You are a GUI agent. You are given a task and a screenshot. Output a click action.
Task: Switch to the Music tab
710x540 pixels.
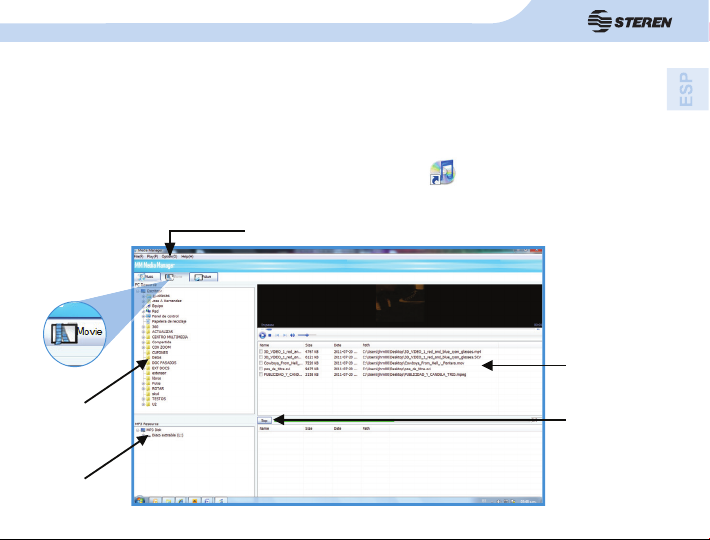point(148,277)
